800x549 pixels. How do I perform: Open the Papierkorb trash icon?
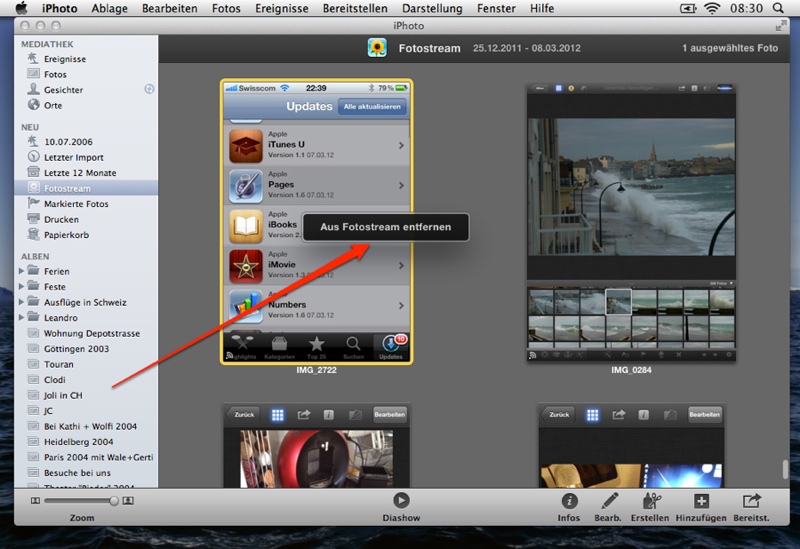(33, 234)
